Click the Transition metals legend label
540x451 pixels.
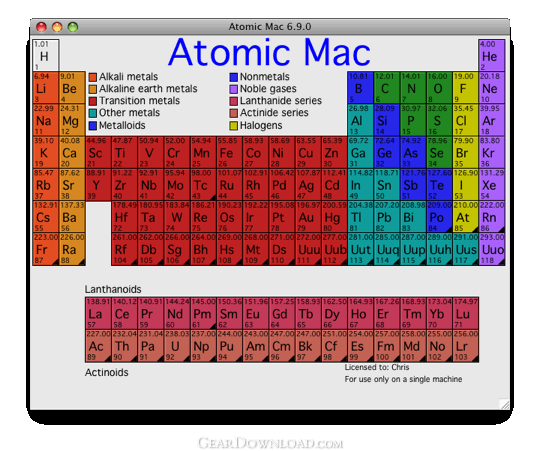pos(139,101)
